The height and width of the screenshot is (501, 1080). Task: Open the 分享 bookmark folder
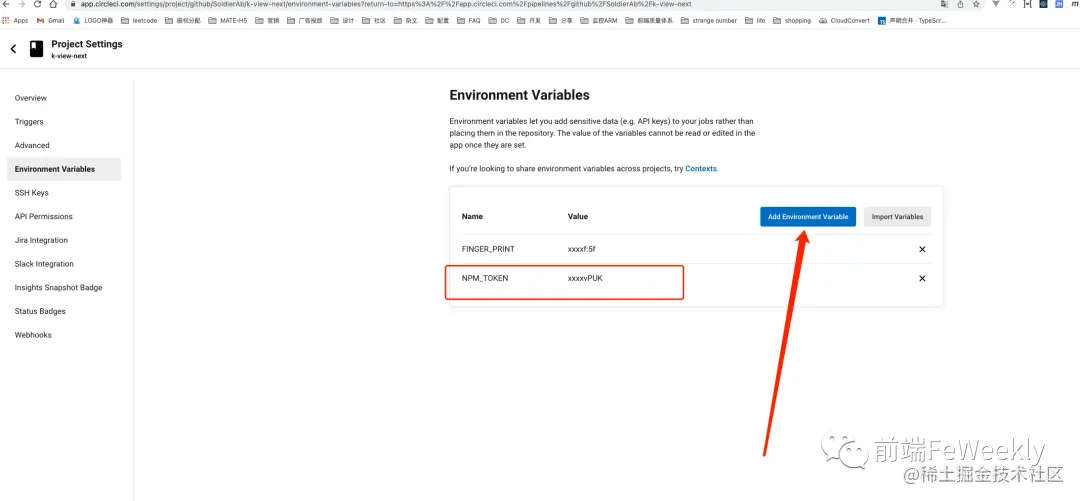pyautogui.click(x=561, y=21)
